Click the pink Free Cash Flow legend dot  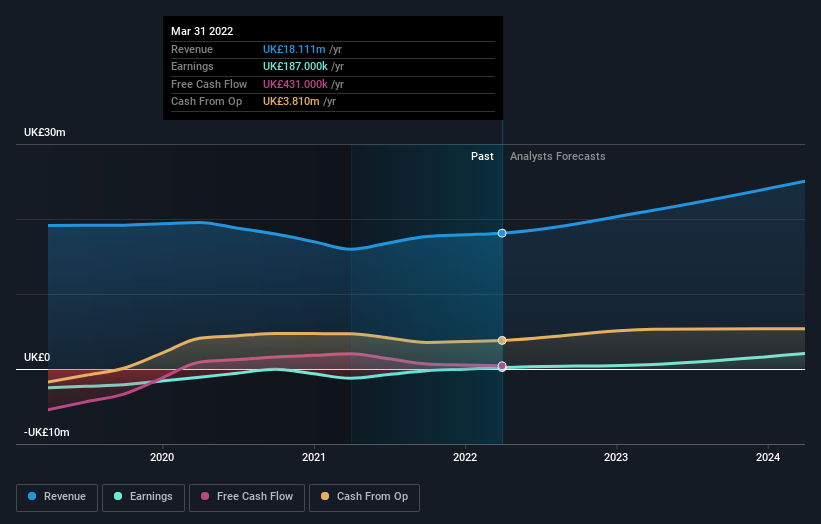click(x=205, y=496)
